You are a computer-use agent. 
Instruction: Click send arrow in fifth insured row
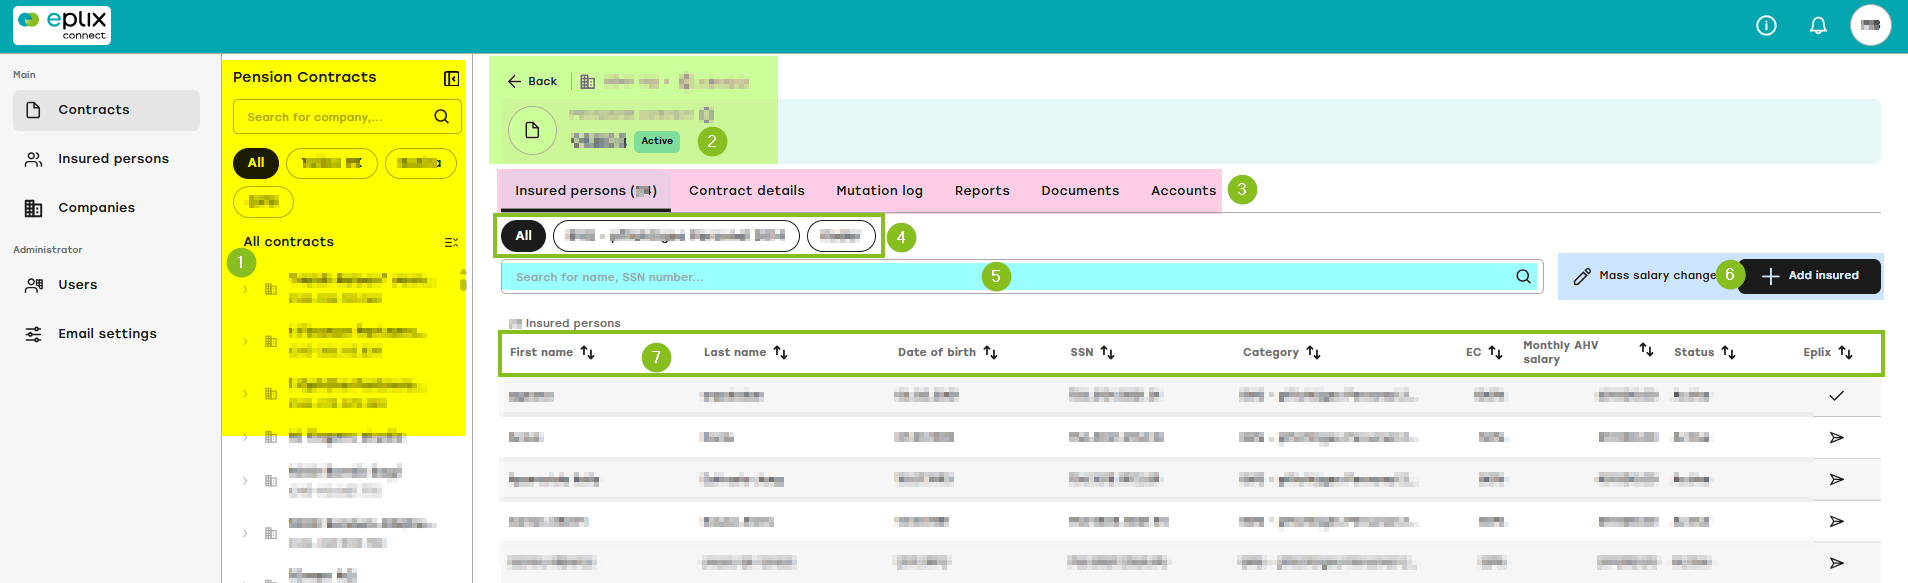click(x=1836, y=564)
